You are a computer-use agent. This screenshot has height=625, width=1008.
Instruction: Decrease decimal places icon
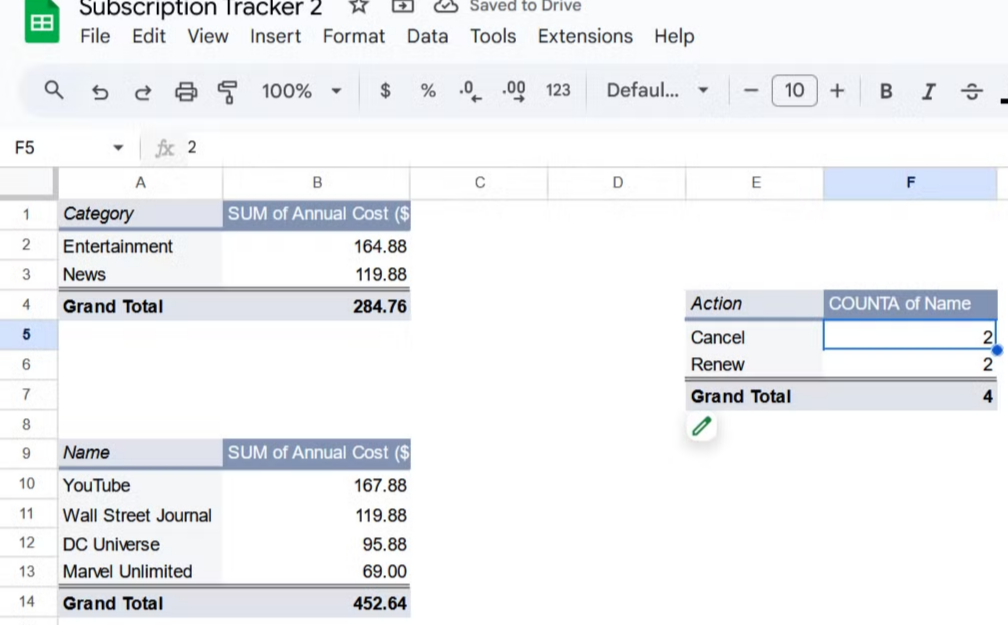click(x=471, y=91)
